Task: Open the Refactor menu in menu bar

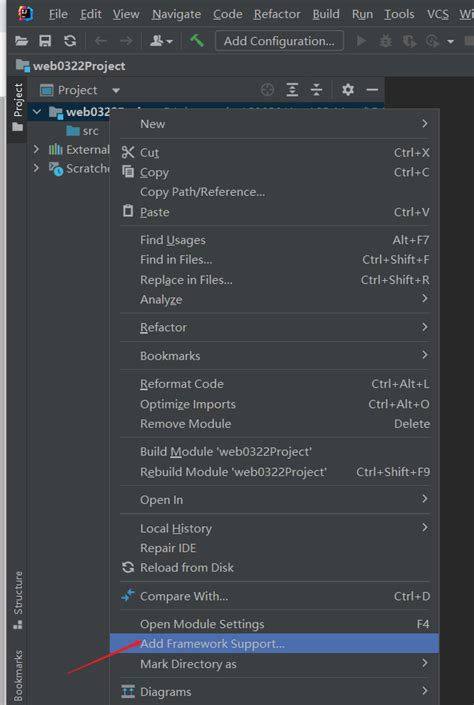Action: pos(277,14)
